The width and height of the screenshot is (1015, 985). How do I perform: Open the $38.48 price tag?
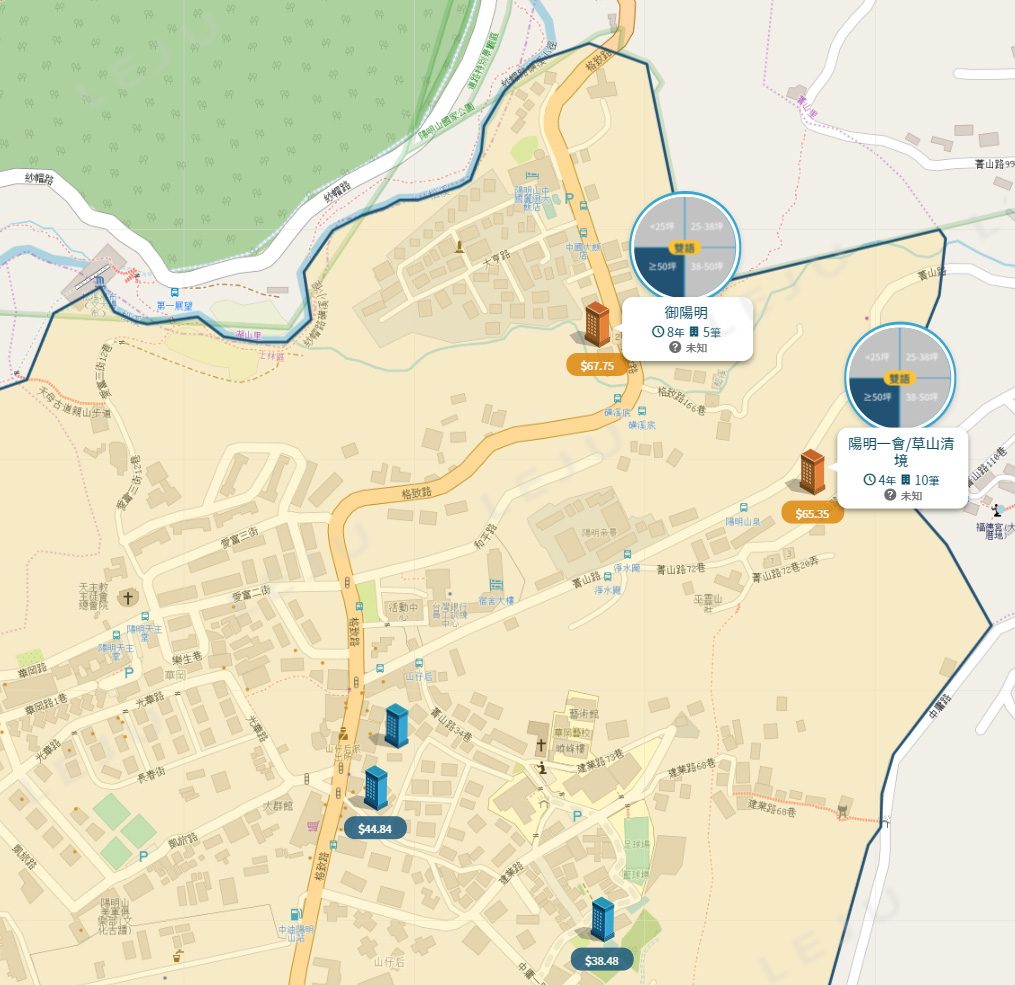(601, 960)
